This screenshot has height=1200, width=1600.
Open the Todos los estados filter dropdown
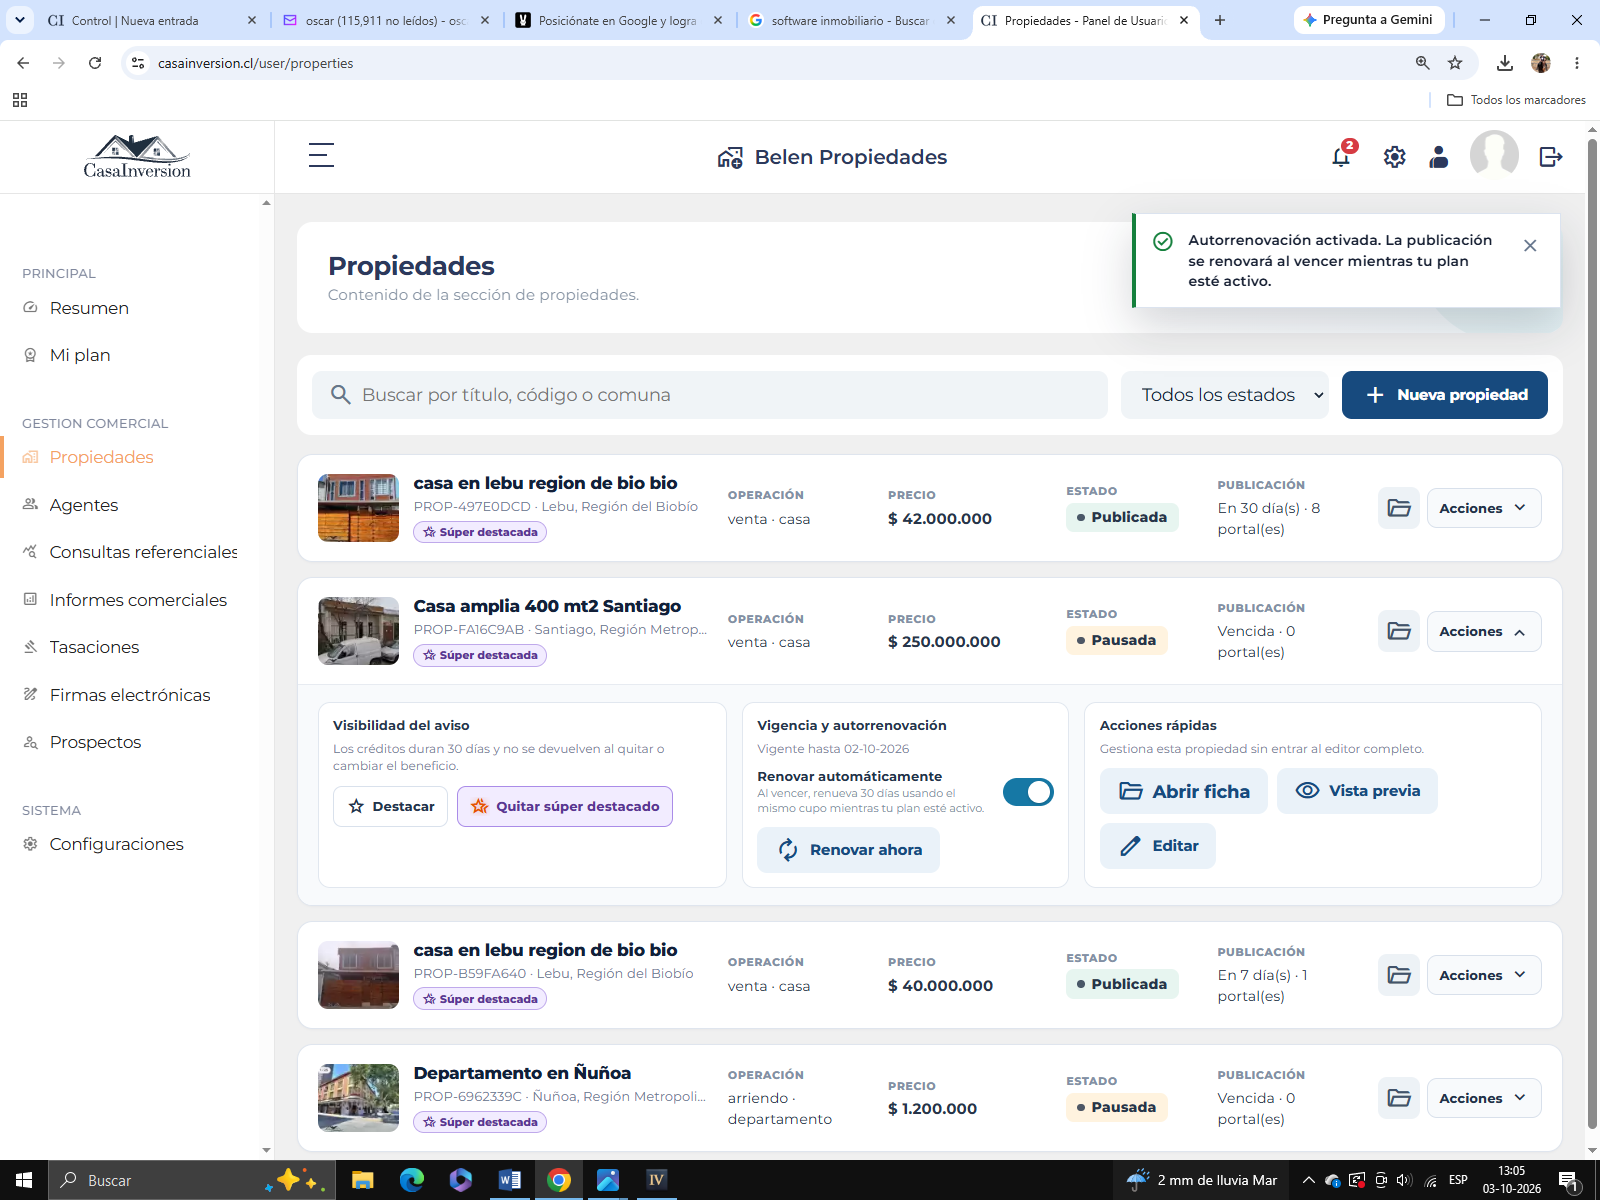[1225, 395]
